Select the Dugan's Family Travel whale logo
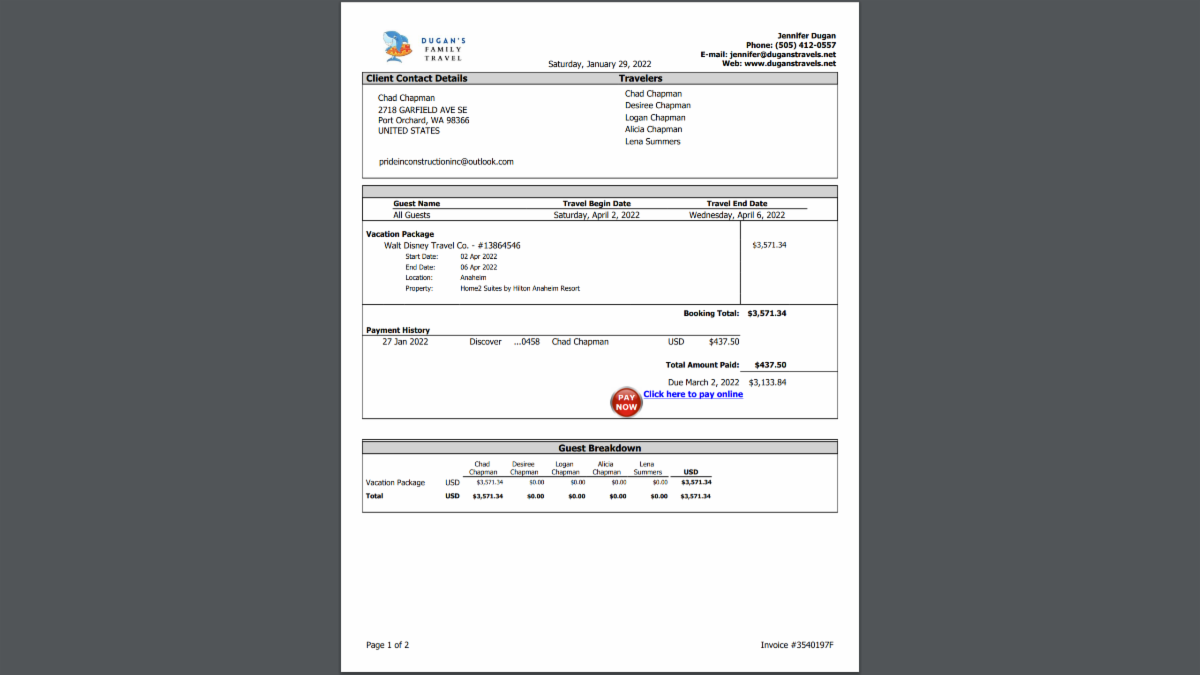Viewport: 1200px width, 675px height. (398, 45)
